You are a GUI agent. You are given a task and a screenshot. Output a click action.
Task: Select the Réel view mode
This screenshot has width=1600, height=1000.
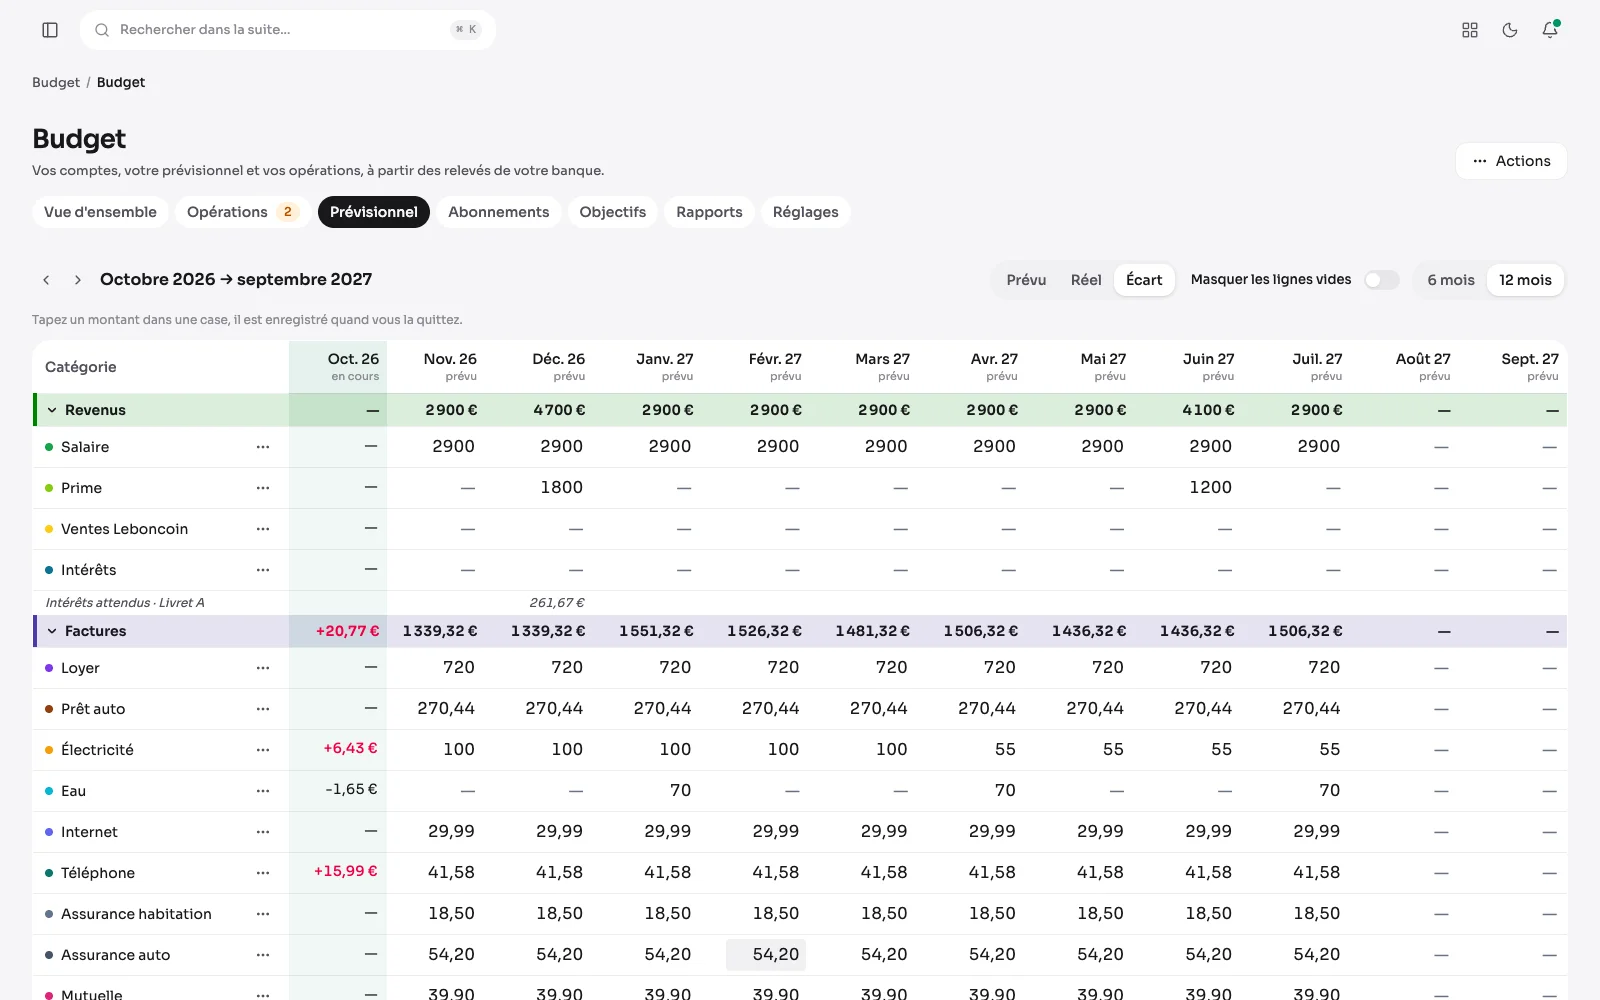(x=1086, y=280)
